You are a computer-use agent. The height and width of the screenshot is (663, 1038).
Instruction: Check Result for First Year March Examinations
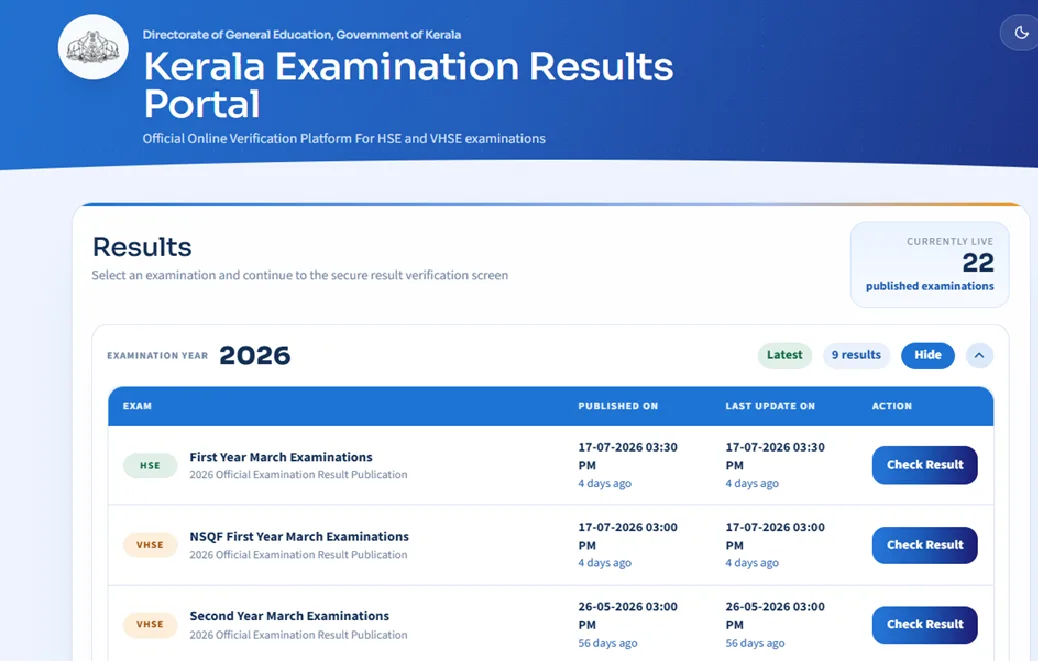tap(924, 465)
